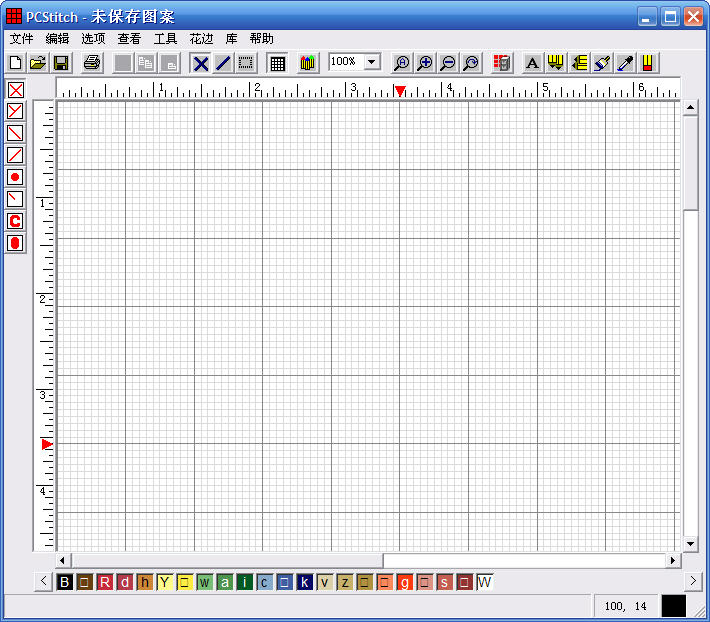This screenshot has width=710, height=622.
Task: Select three-quarter stitch in left toolbar
Action: [x=15, y=111]
